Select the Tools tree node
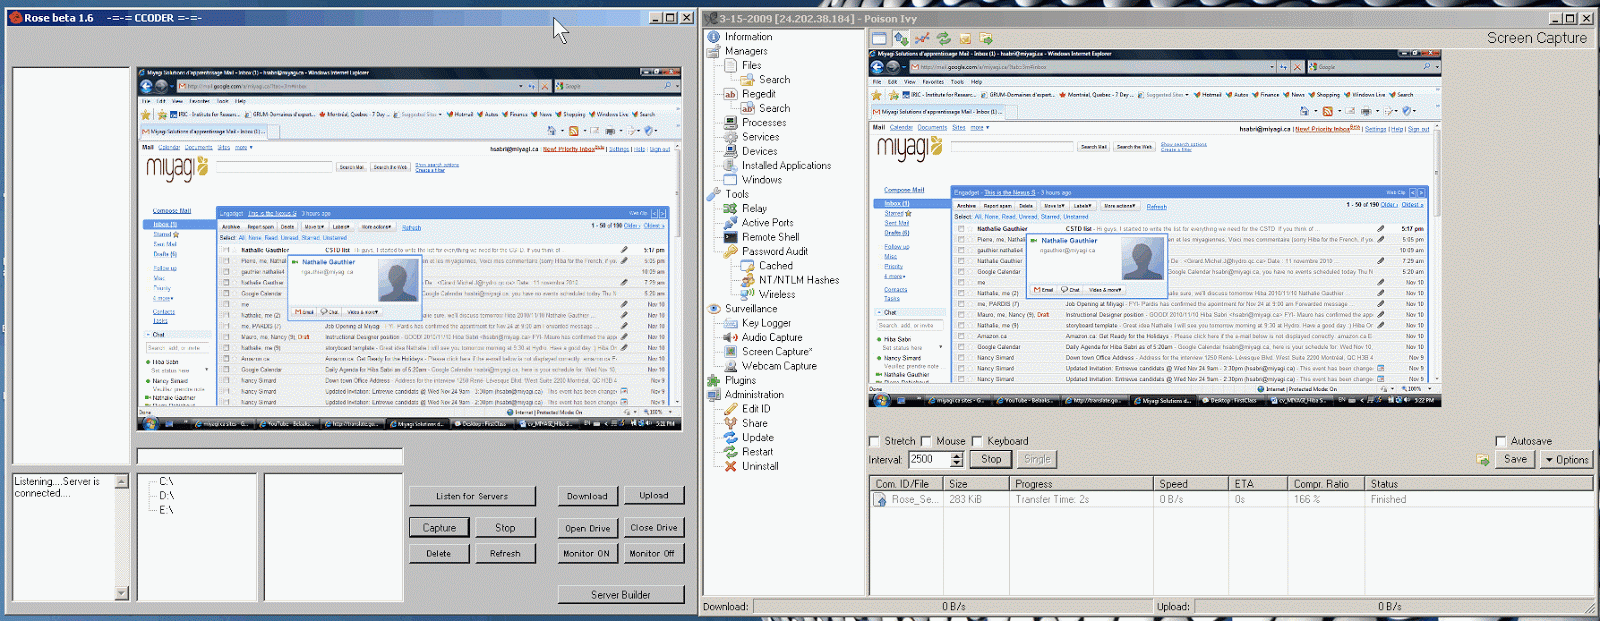Screen dimensions: 1600x621 point(737,194)
